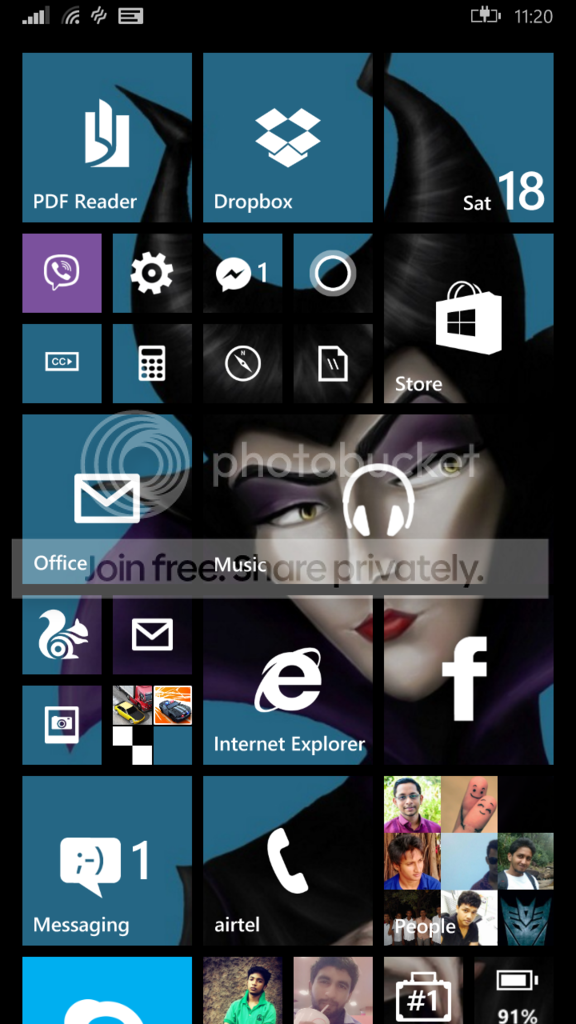Launch UC Browser squirrel tile
The height and width of the screenshot is (1024, 576).
[x=62, y=634]
